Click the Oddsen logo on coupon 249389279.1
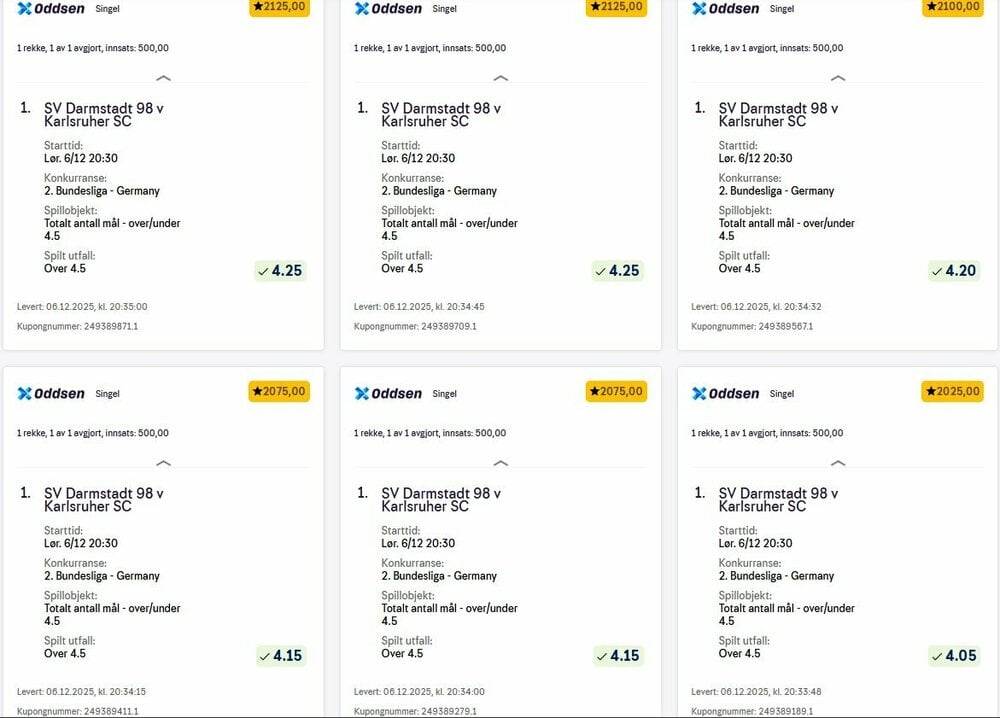Screen dimensions: 1000x718 389,394
